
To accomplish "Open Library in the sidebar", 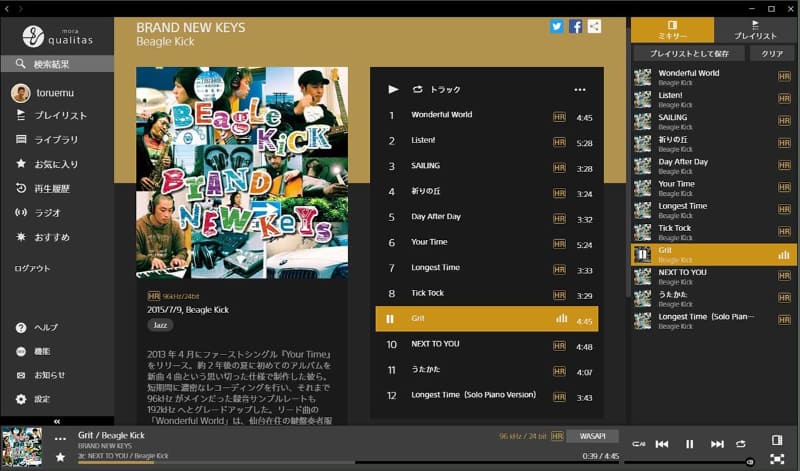I will [47, 139].
